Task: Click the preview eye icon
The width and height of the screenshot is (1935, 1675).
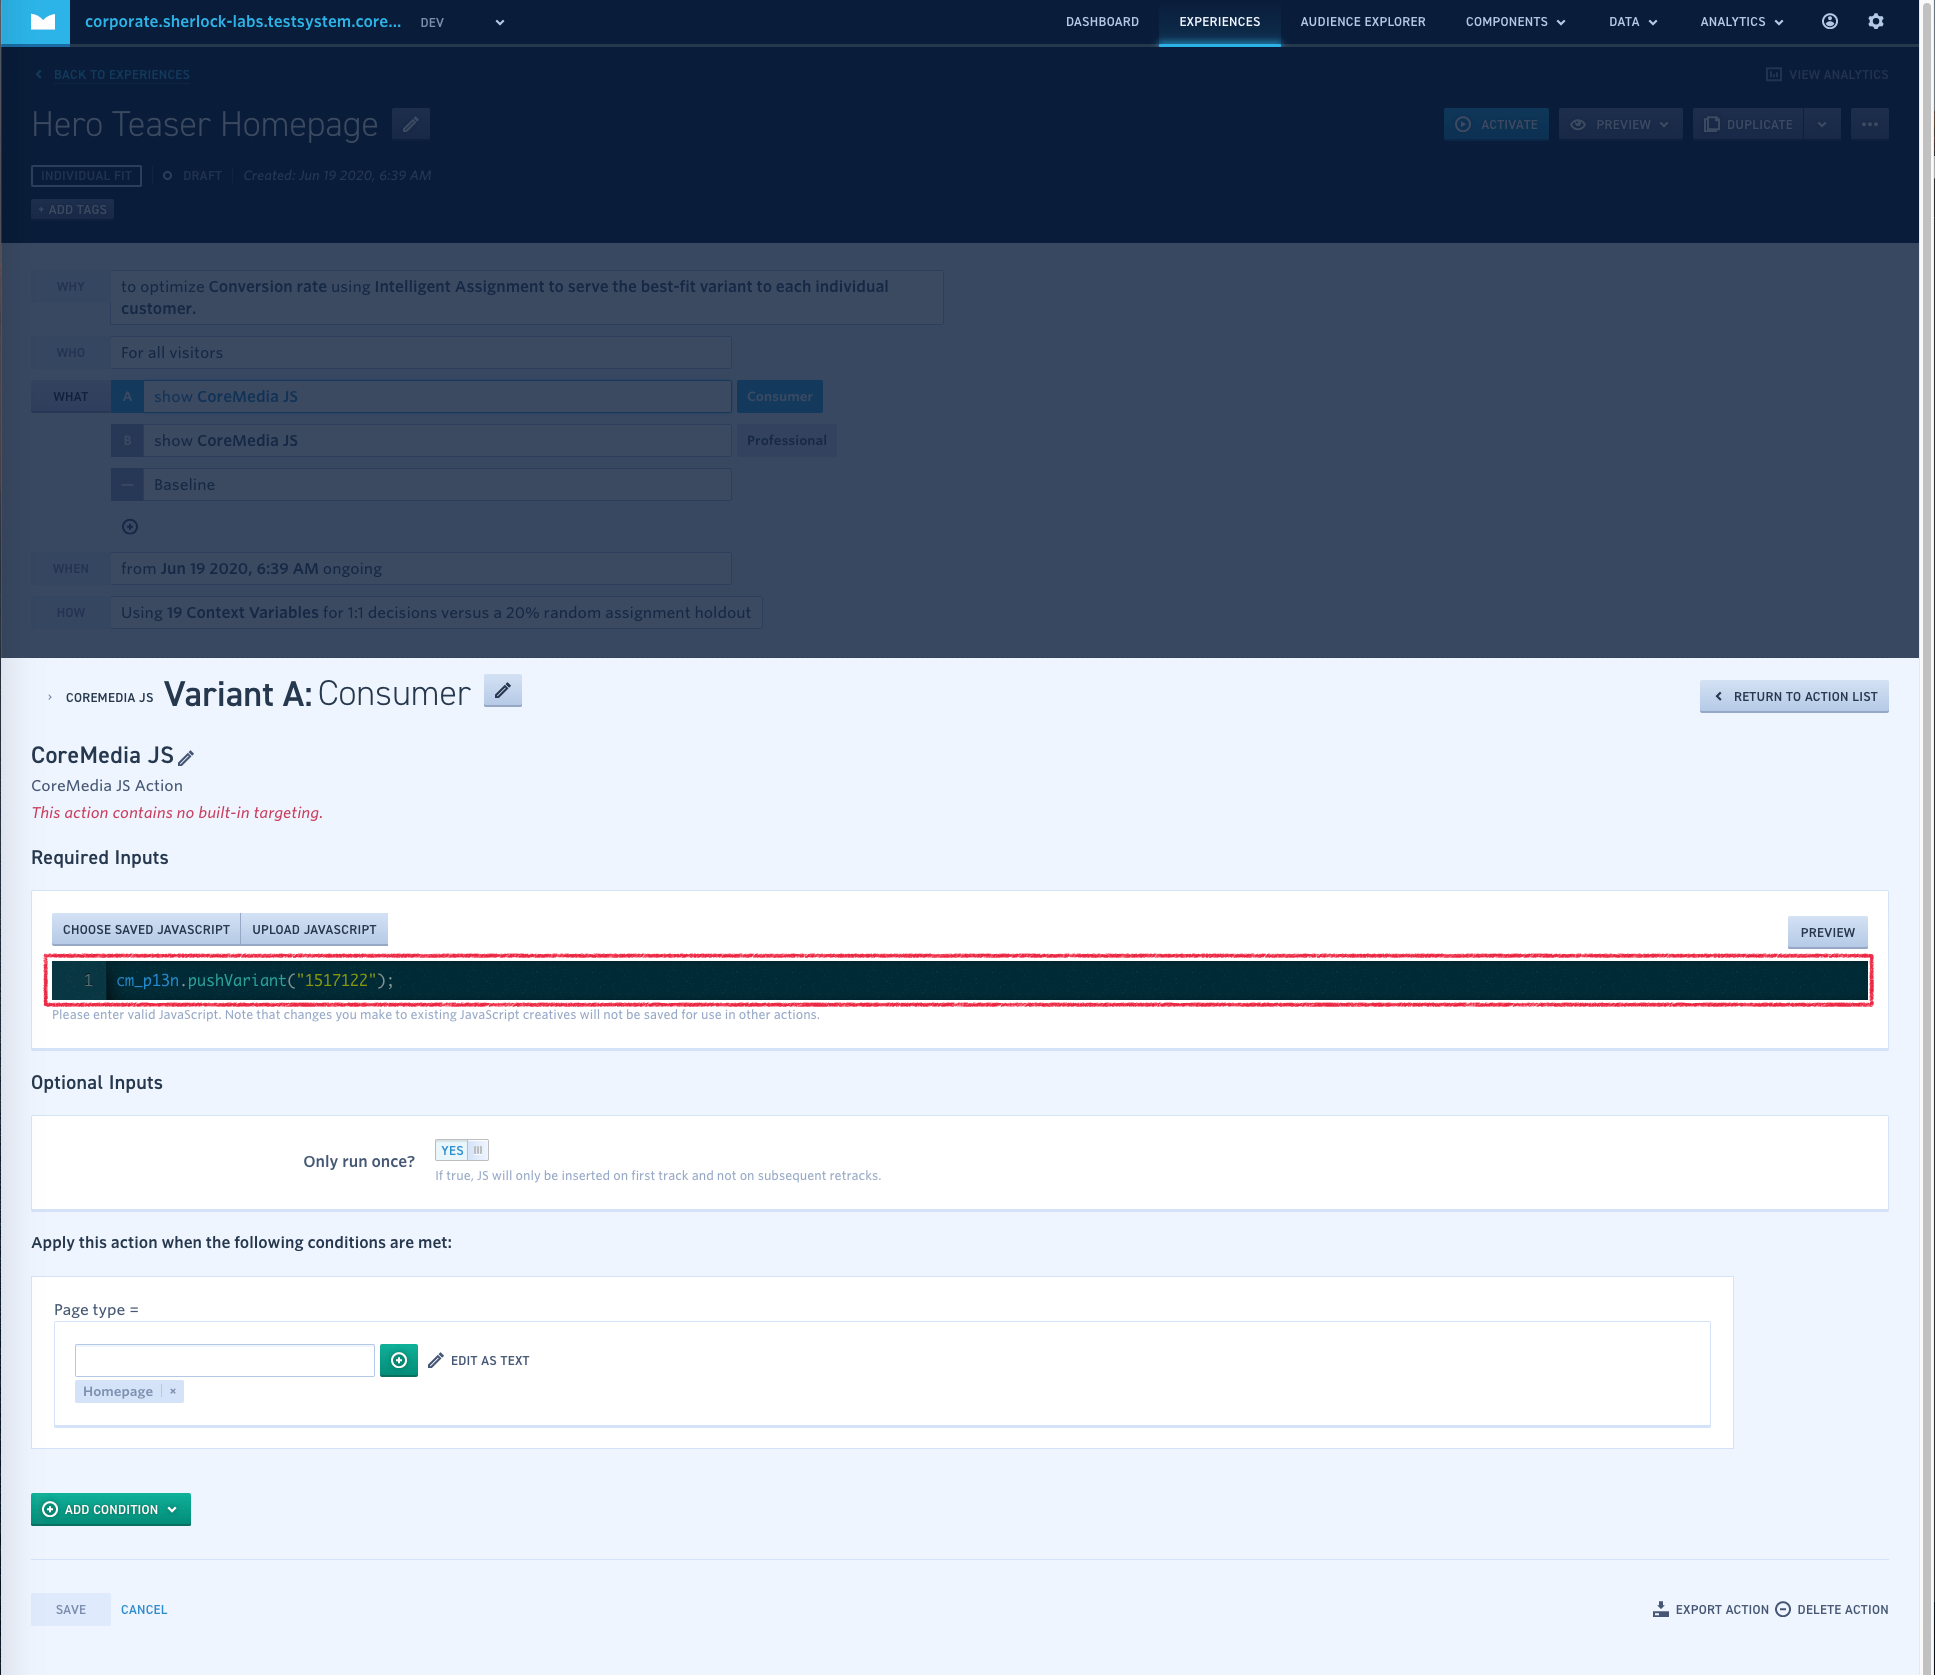Action: point(1580,122)
